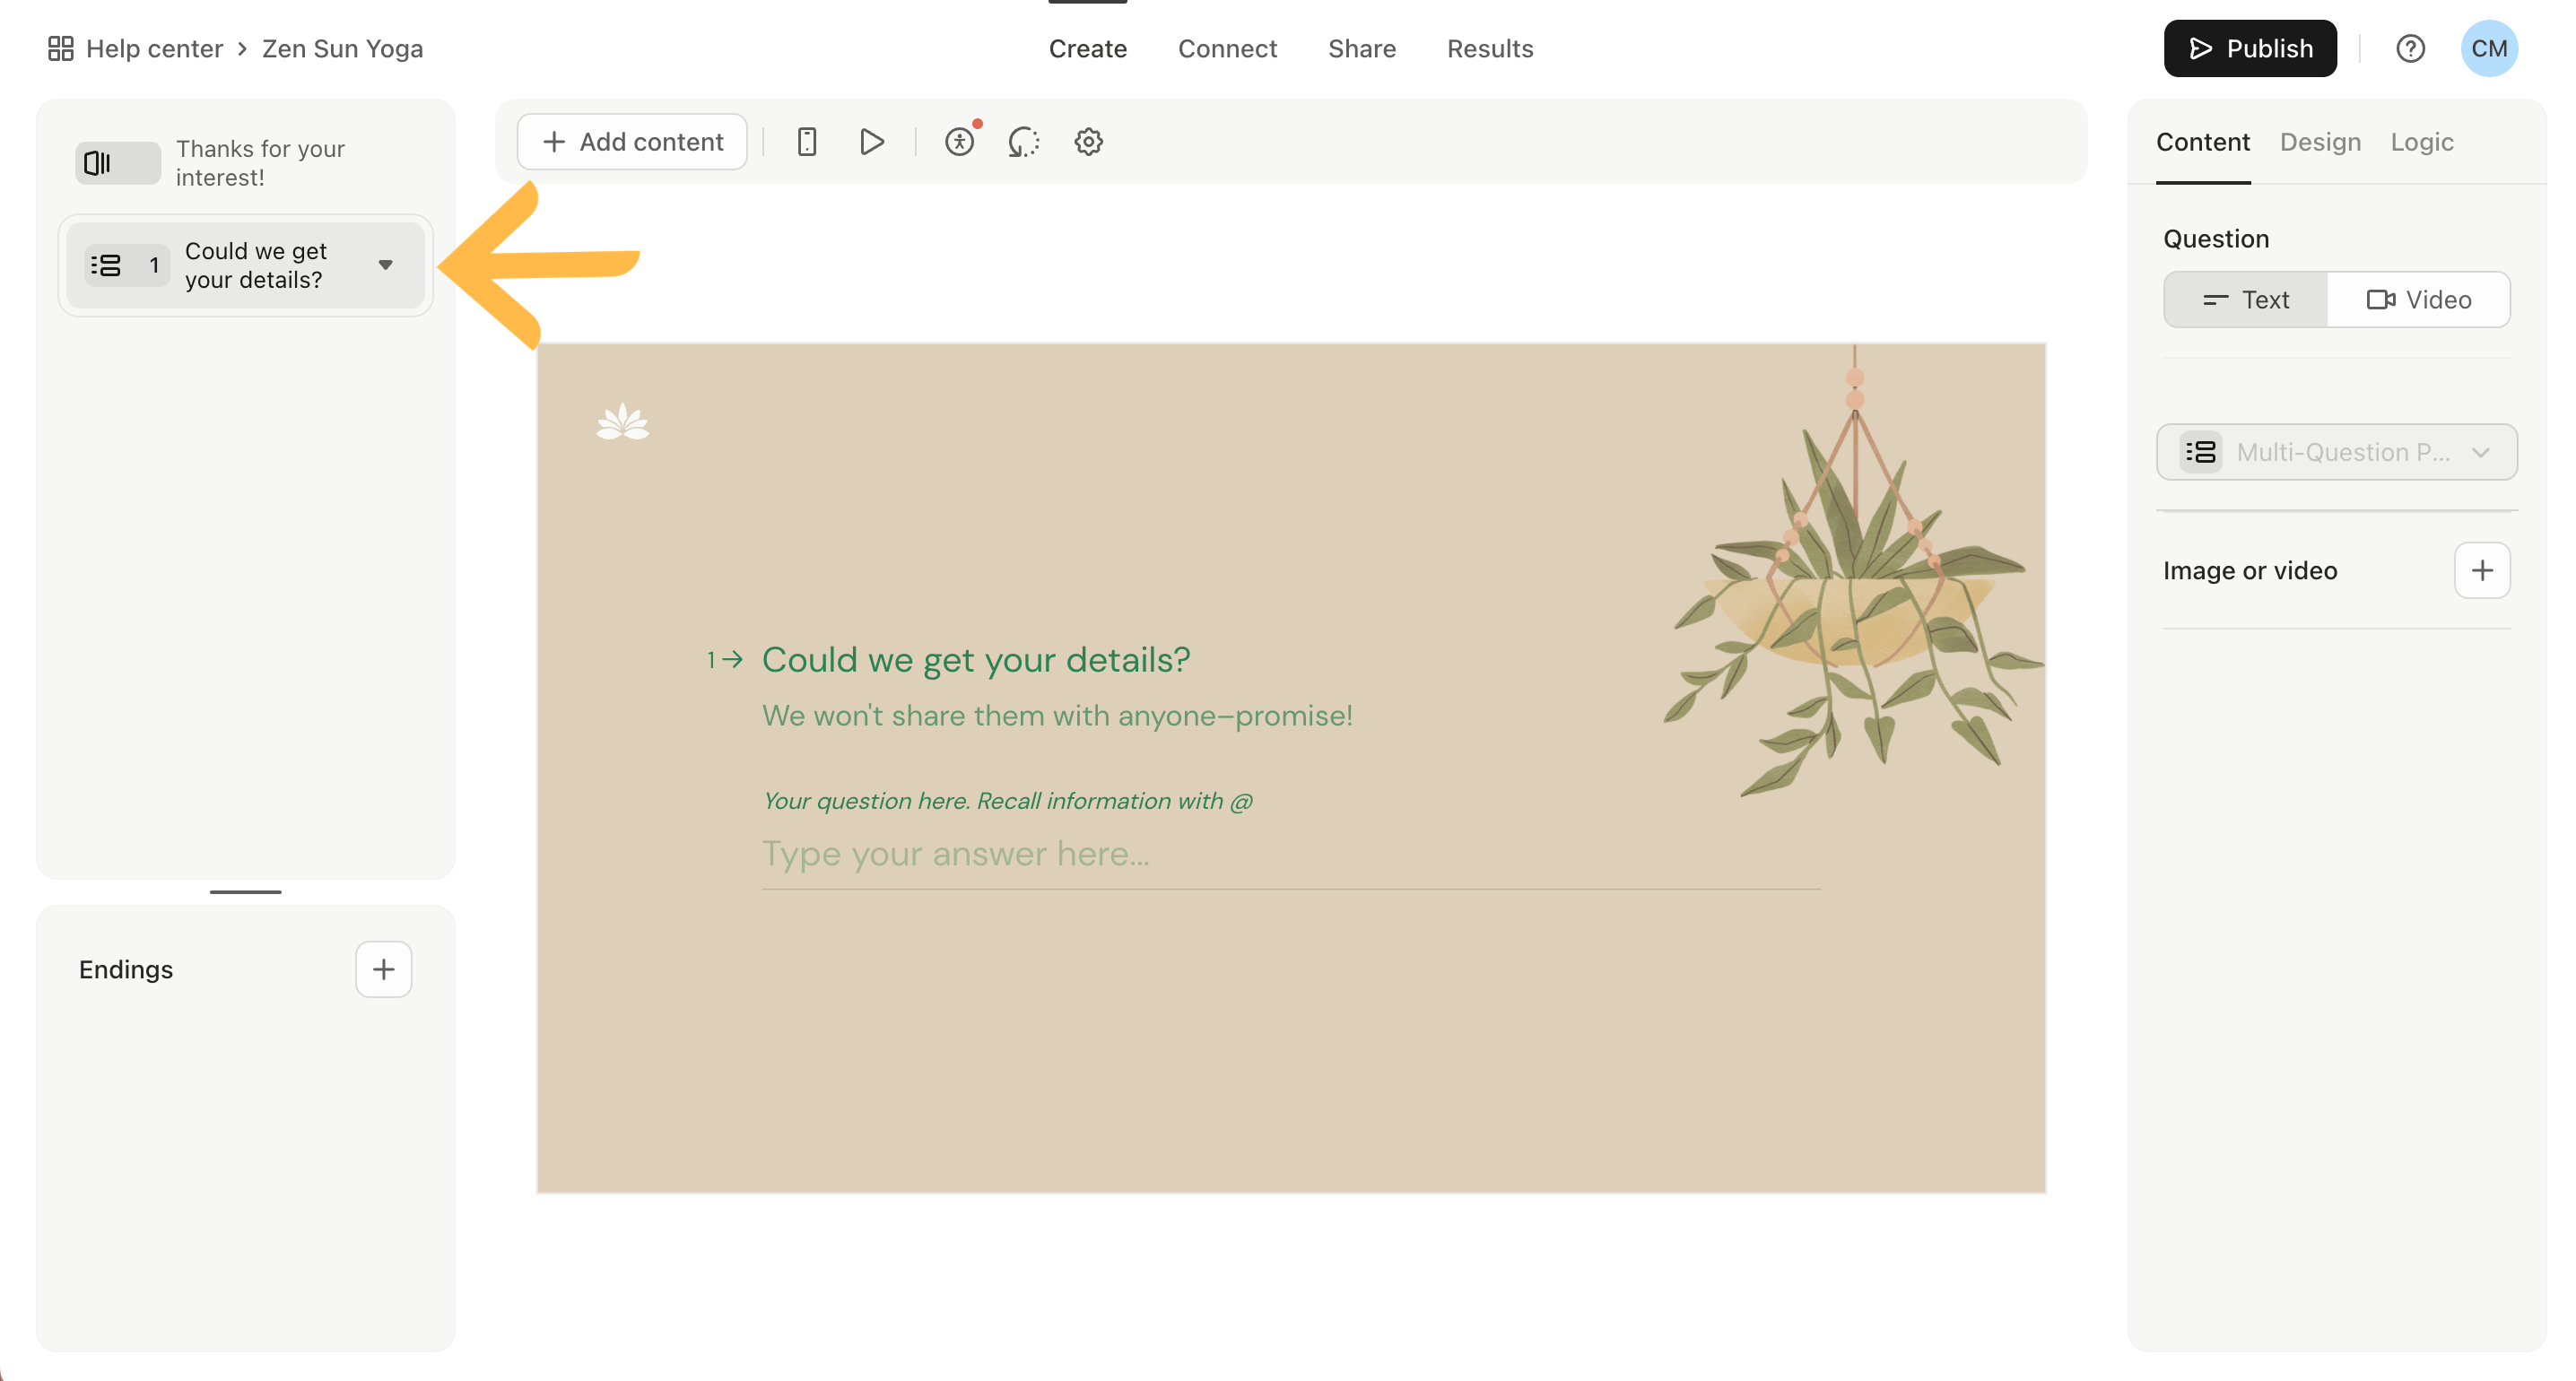This screenshot has height=1381, width=2576.
Task: Click the version history restore icon
Action: coord(1023,141)
